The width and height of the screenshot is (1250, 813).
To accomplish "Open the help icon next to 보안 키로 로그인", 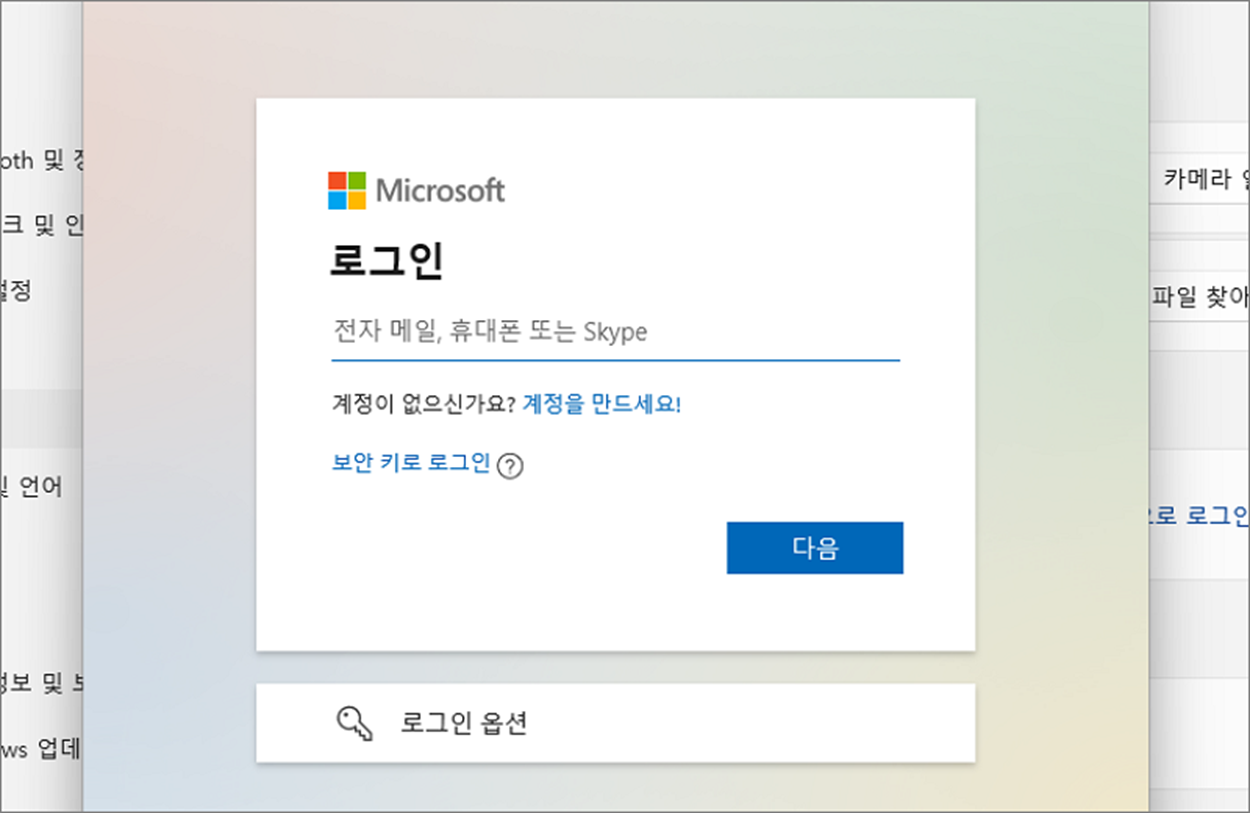I will (510, 466).
